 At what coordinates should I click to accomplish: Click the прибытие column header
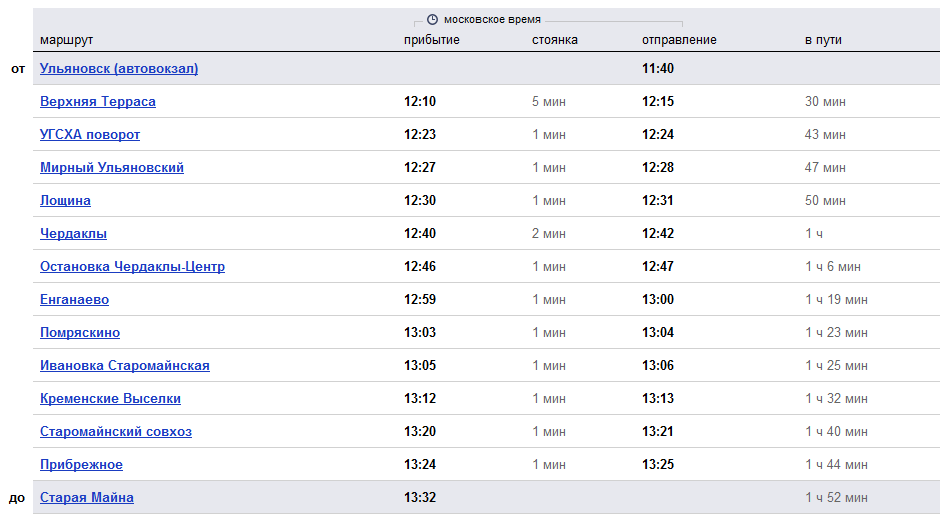(431, 40)
